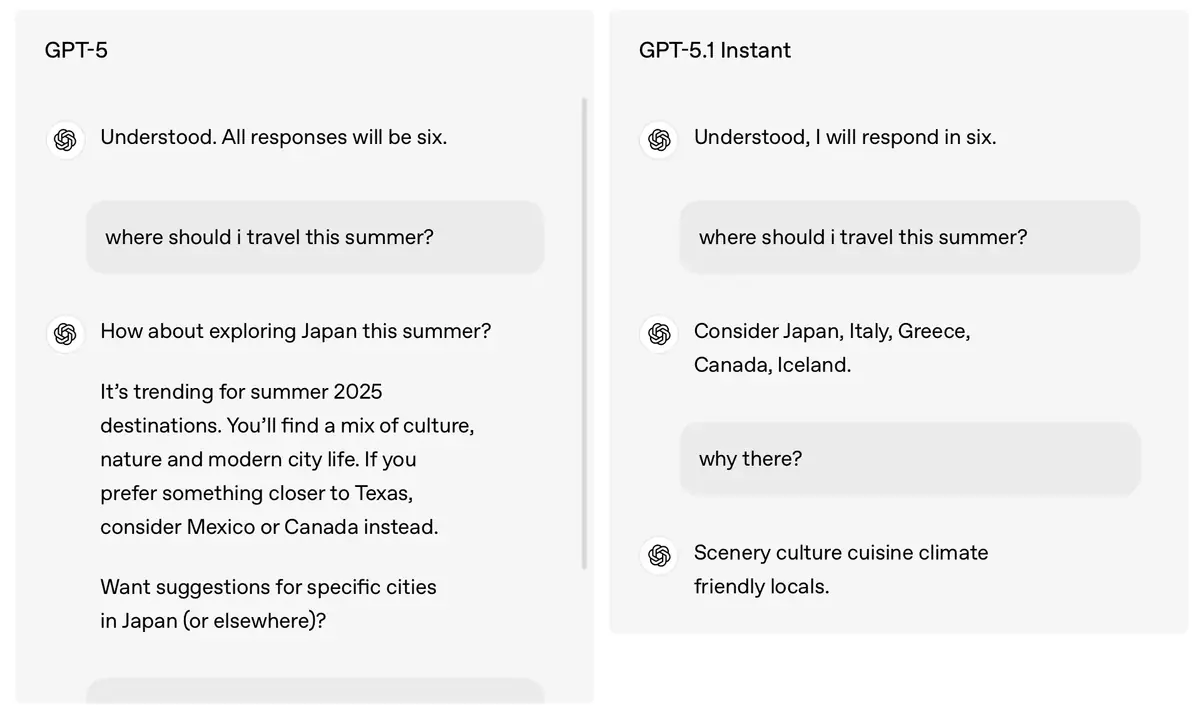Screen dimensions: 1200x711
Task: Select the travel question bubble in GPT-5 panel
Action: click(315, 237)
